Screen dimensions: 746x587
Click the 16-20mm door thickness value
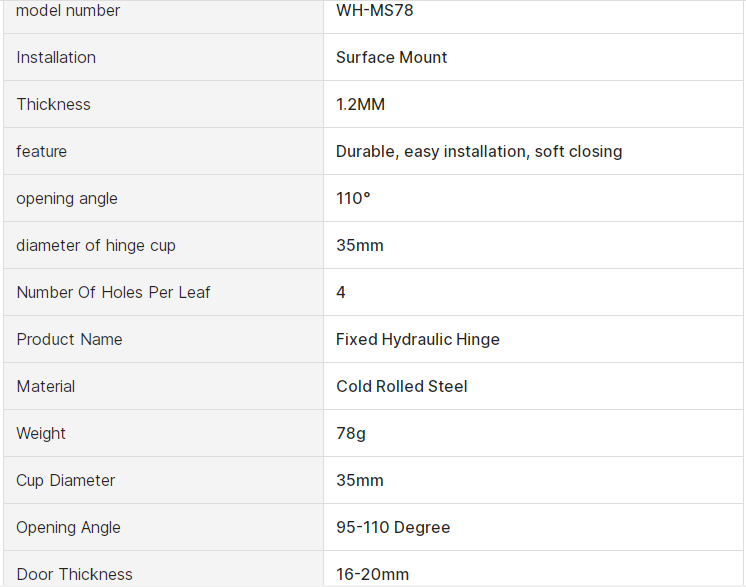tap(372, 574)
